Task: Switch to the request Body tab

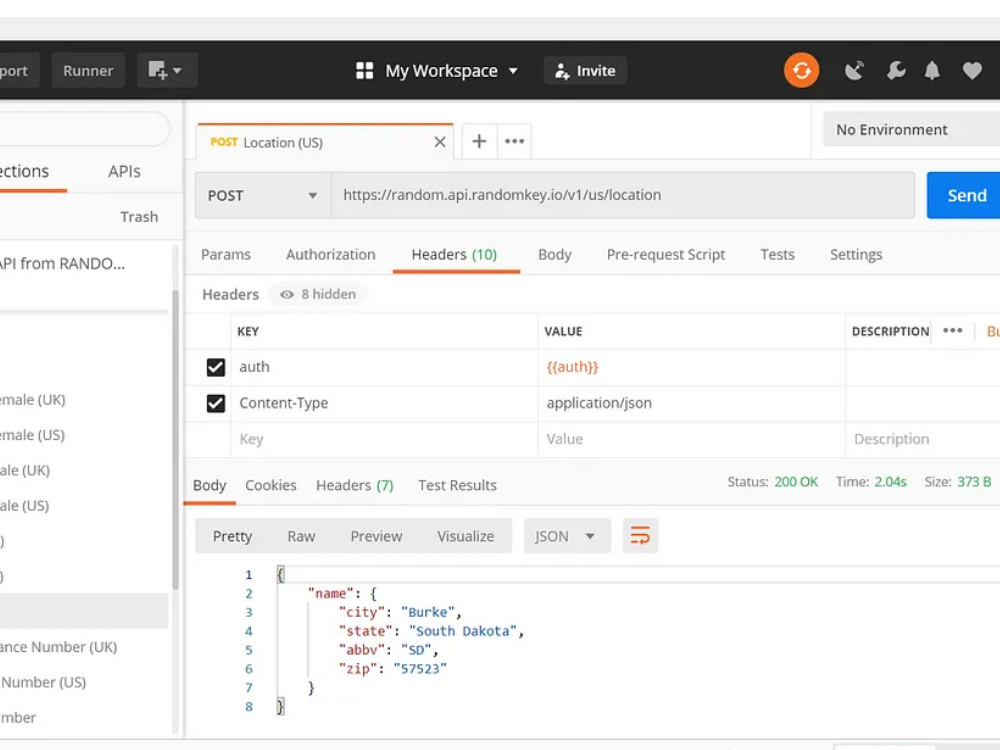Action: click(x=554, y=254)
